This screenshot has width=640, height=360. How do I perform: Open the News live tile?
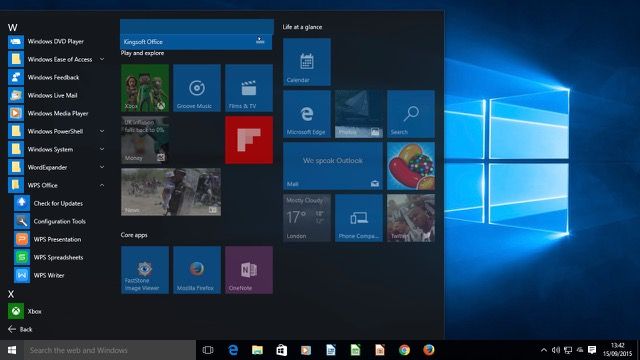pos(171,192)
